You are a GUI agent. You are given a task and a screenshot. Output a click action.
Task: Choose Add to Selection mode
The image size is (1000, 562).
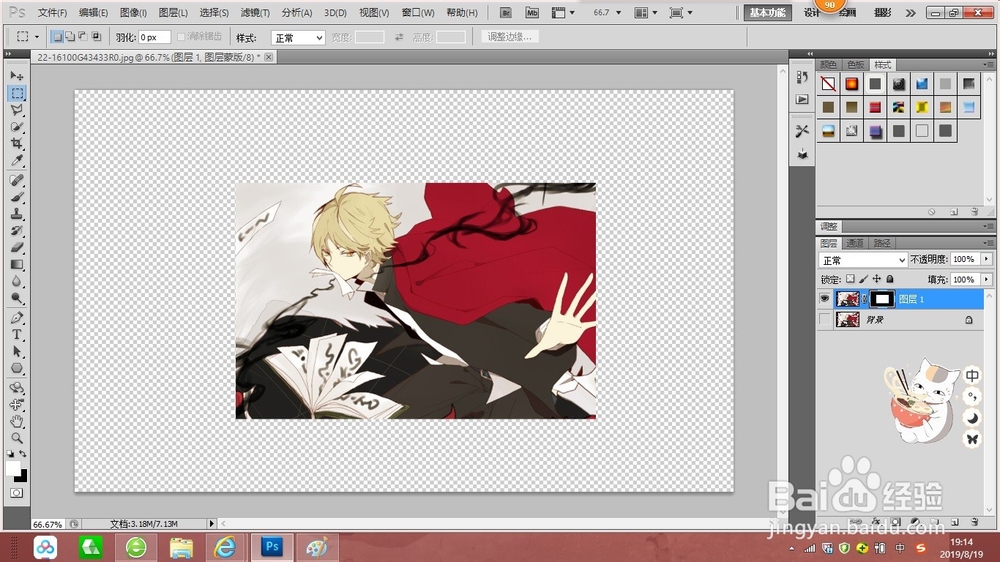point(70,37)
